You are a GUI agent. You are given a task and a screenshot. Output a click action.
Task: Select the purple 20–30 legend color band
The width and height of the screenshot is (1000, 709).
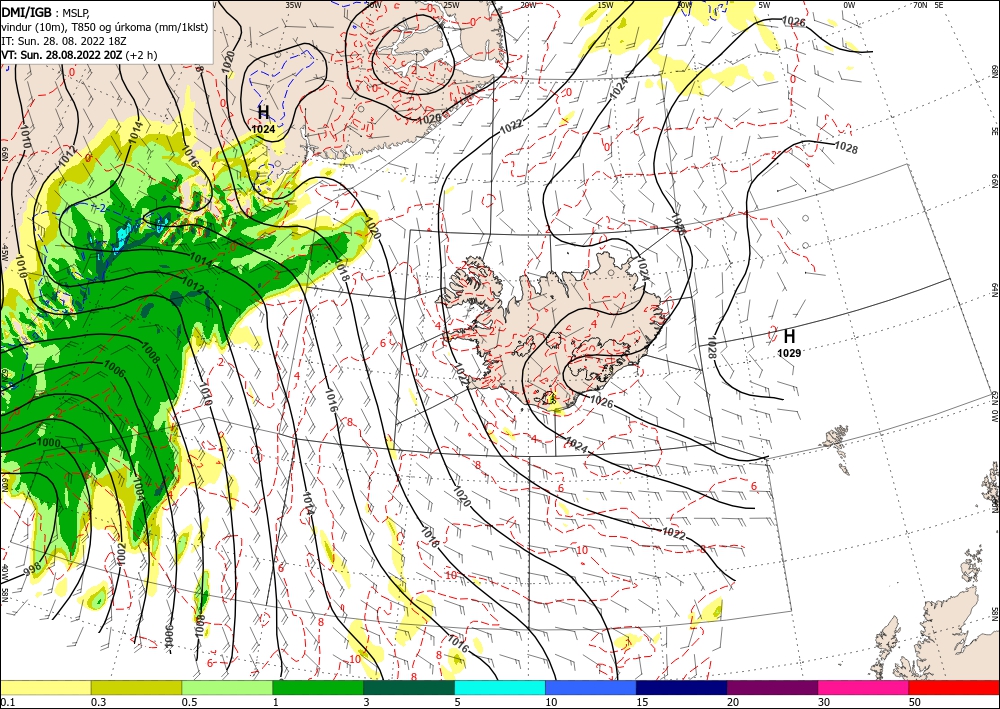coord(772,687)
